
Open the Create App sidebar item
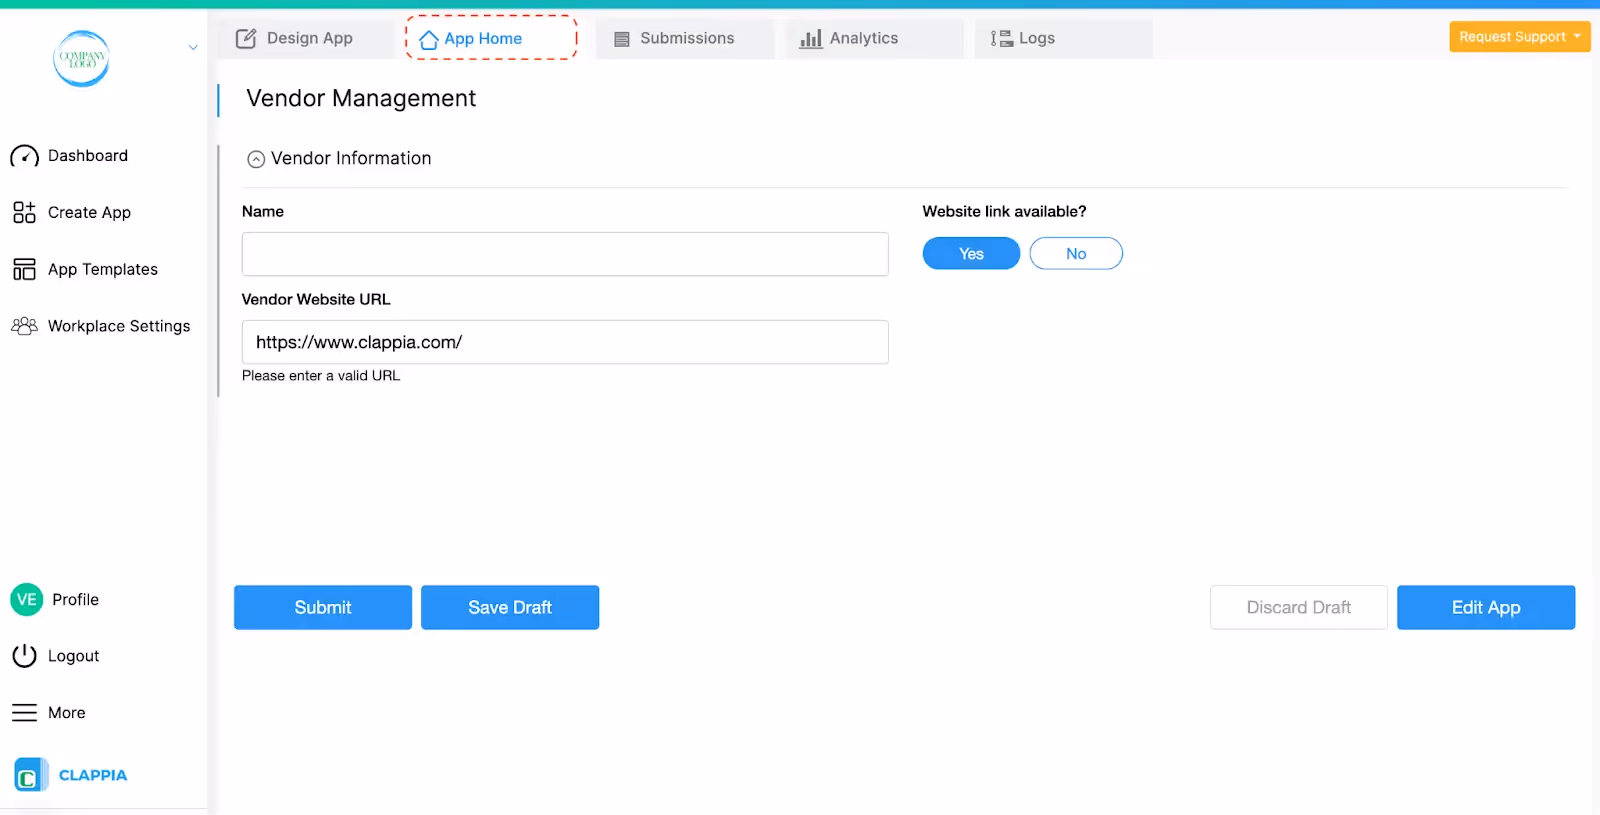point(89,212)
